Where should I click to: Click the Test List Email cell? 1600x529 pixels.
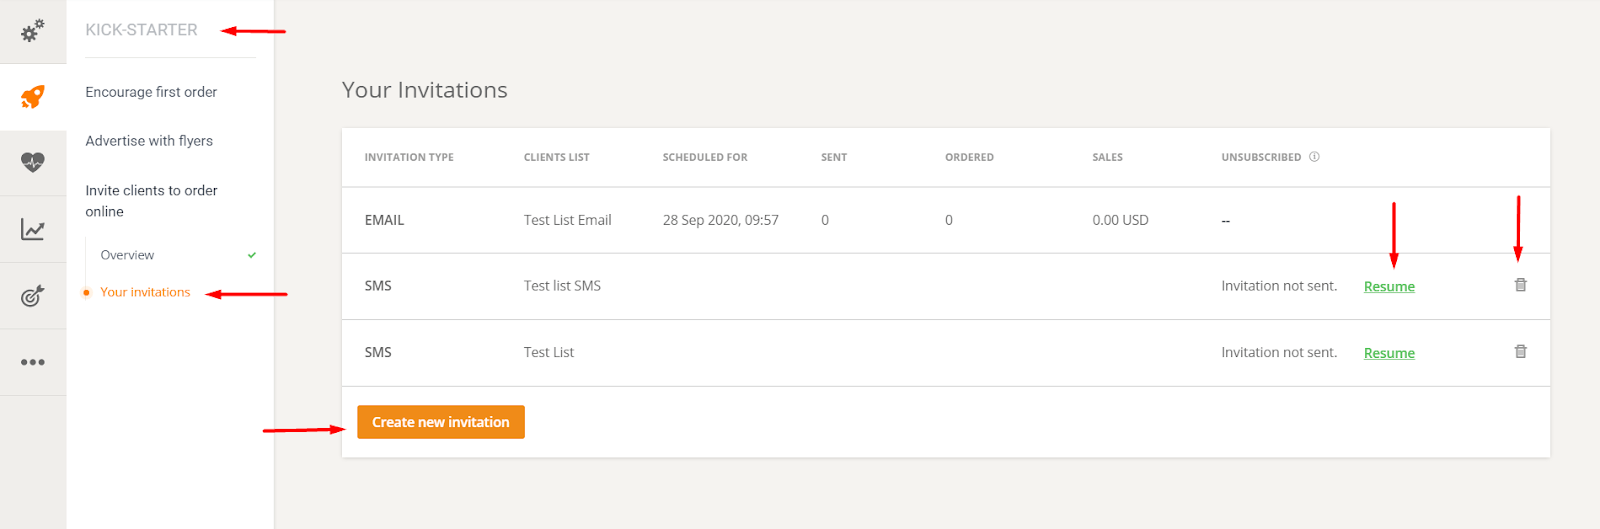point(567,220)
